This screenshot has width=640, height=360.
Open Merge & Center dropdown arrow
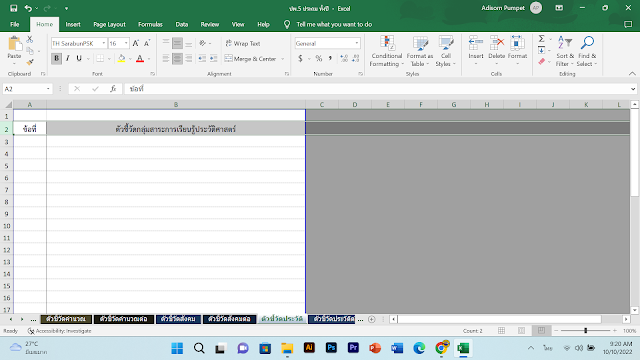pos(282,59)
